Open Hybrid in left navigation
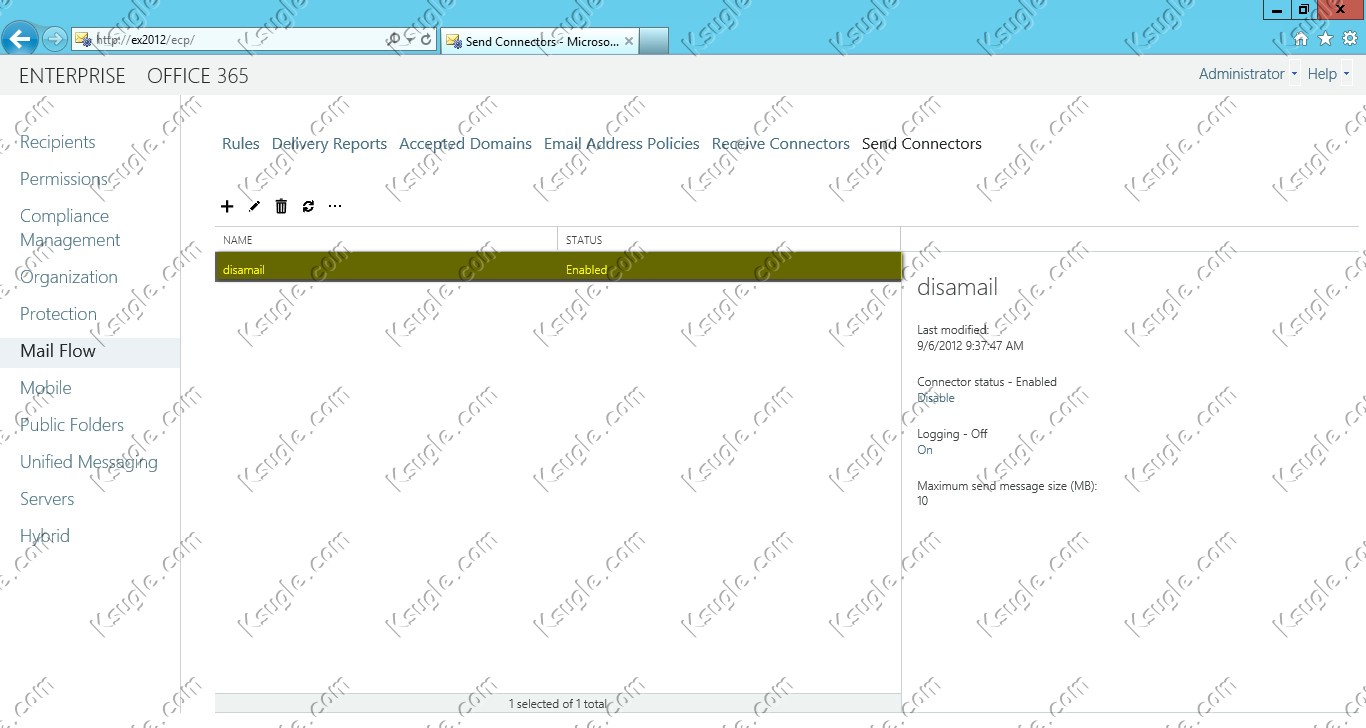Screen dimensions: 1366x728 pos(45,536)
